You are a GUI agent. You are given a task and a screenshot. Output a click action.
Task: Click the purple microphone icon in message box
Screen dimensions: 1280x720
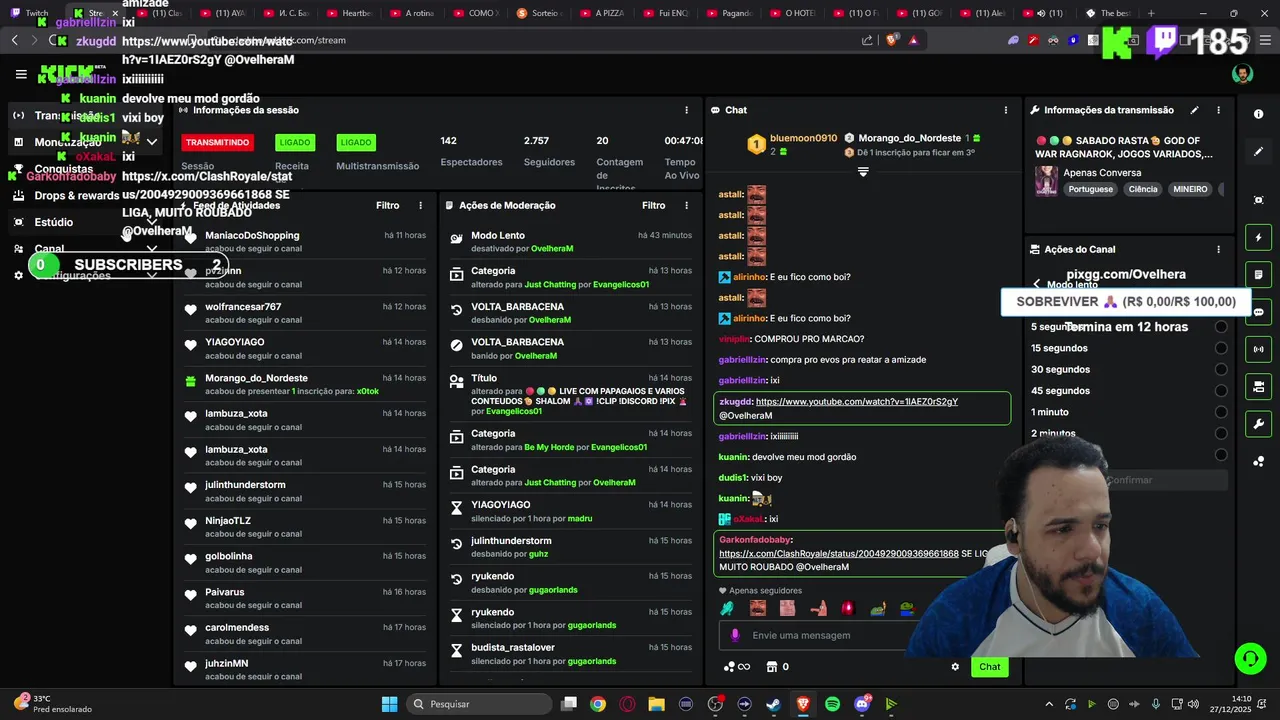pos(735,635)
